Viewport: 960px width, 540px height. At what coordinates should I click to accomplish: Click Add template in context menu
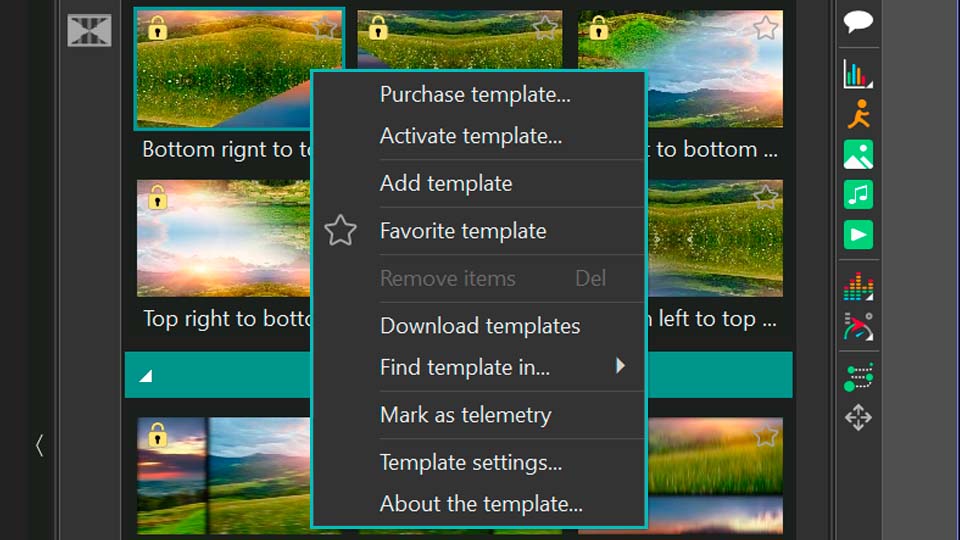(446, 184)
